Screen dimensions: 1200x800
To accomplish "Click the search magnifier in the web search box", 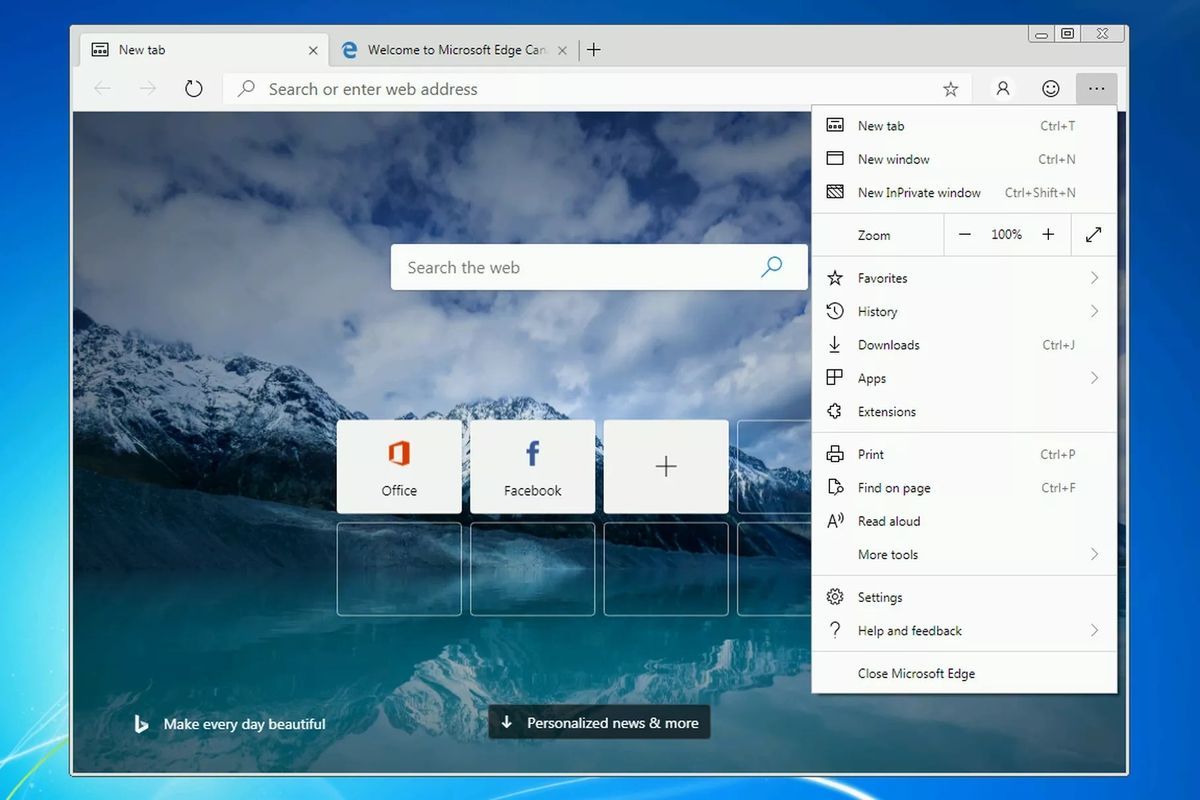I will point(771,267).
